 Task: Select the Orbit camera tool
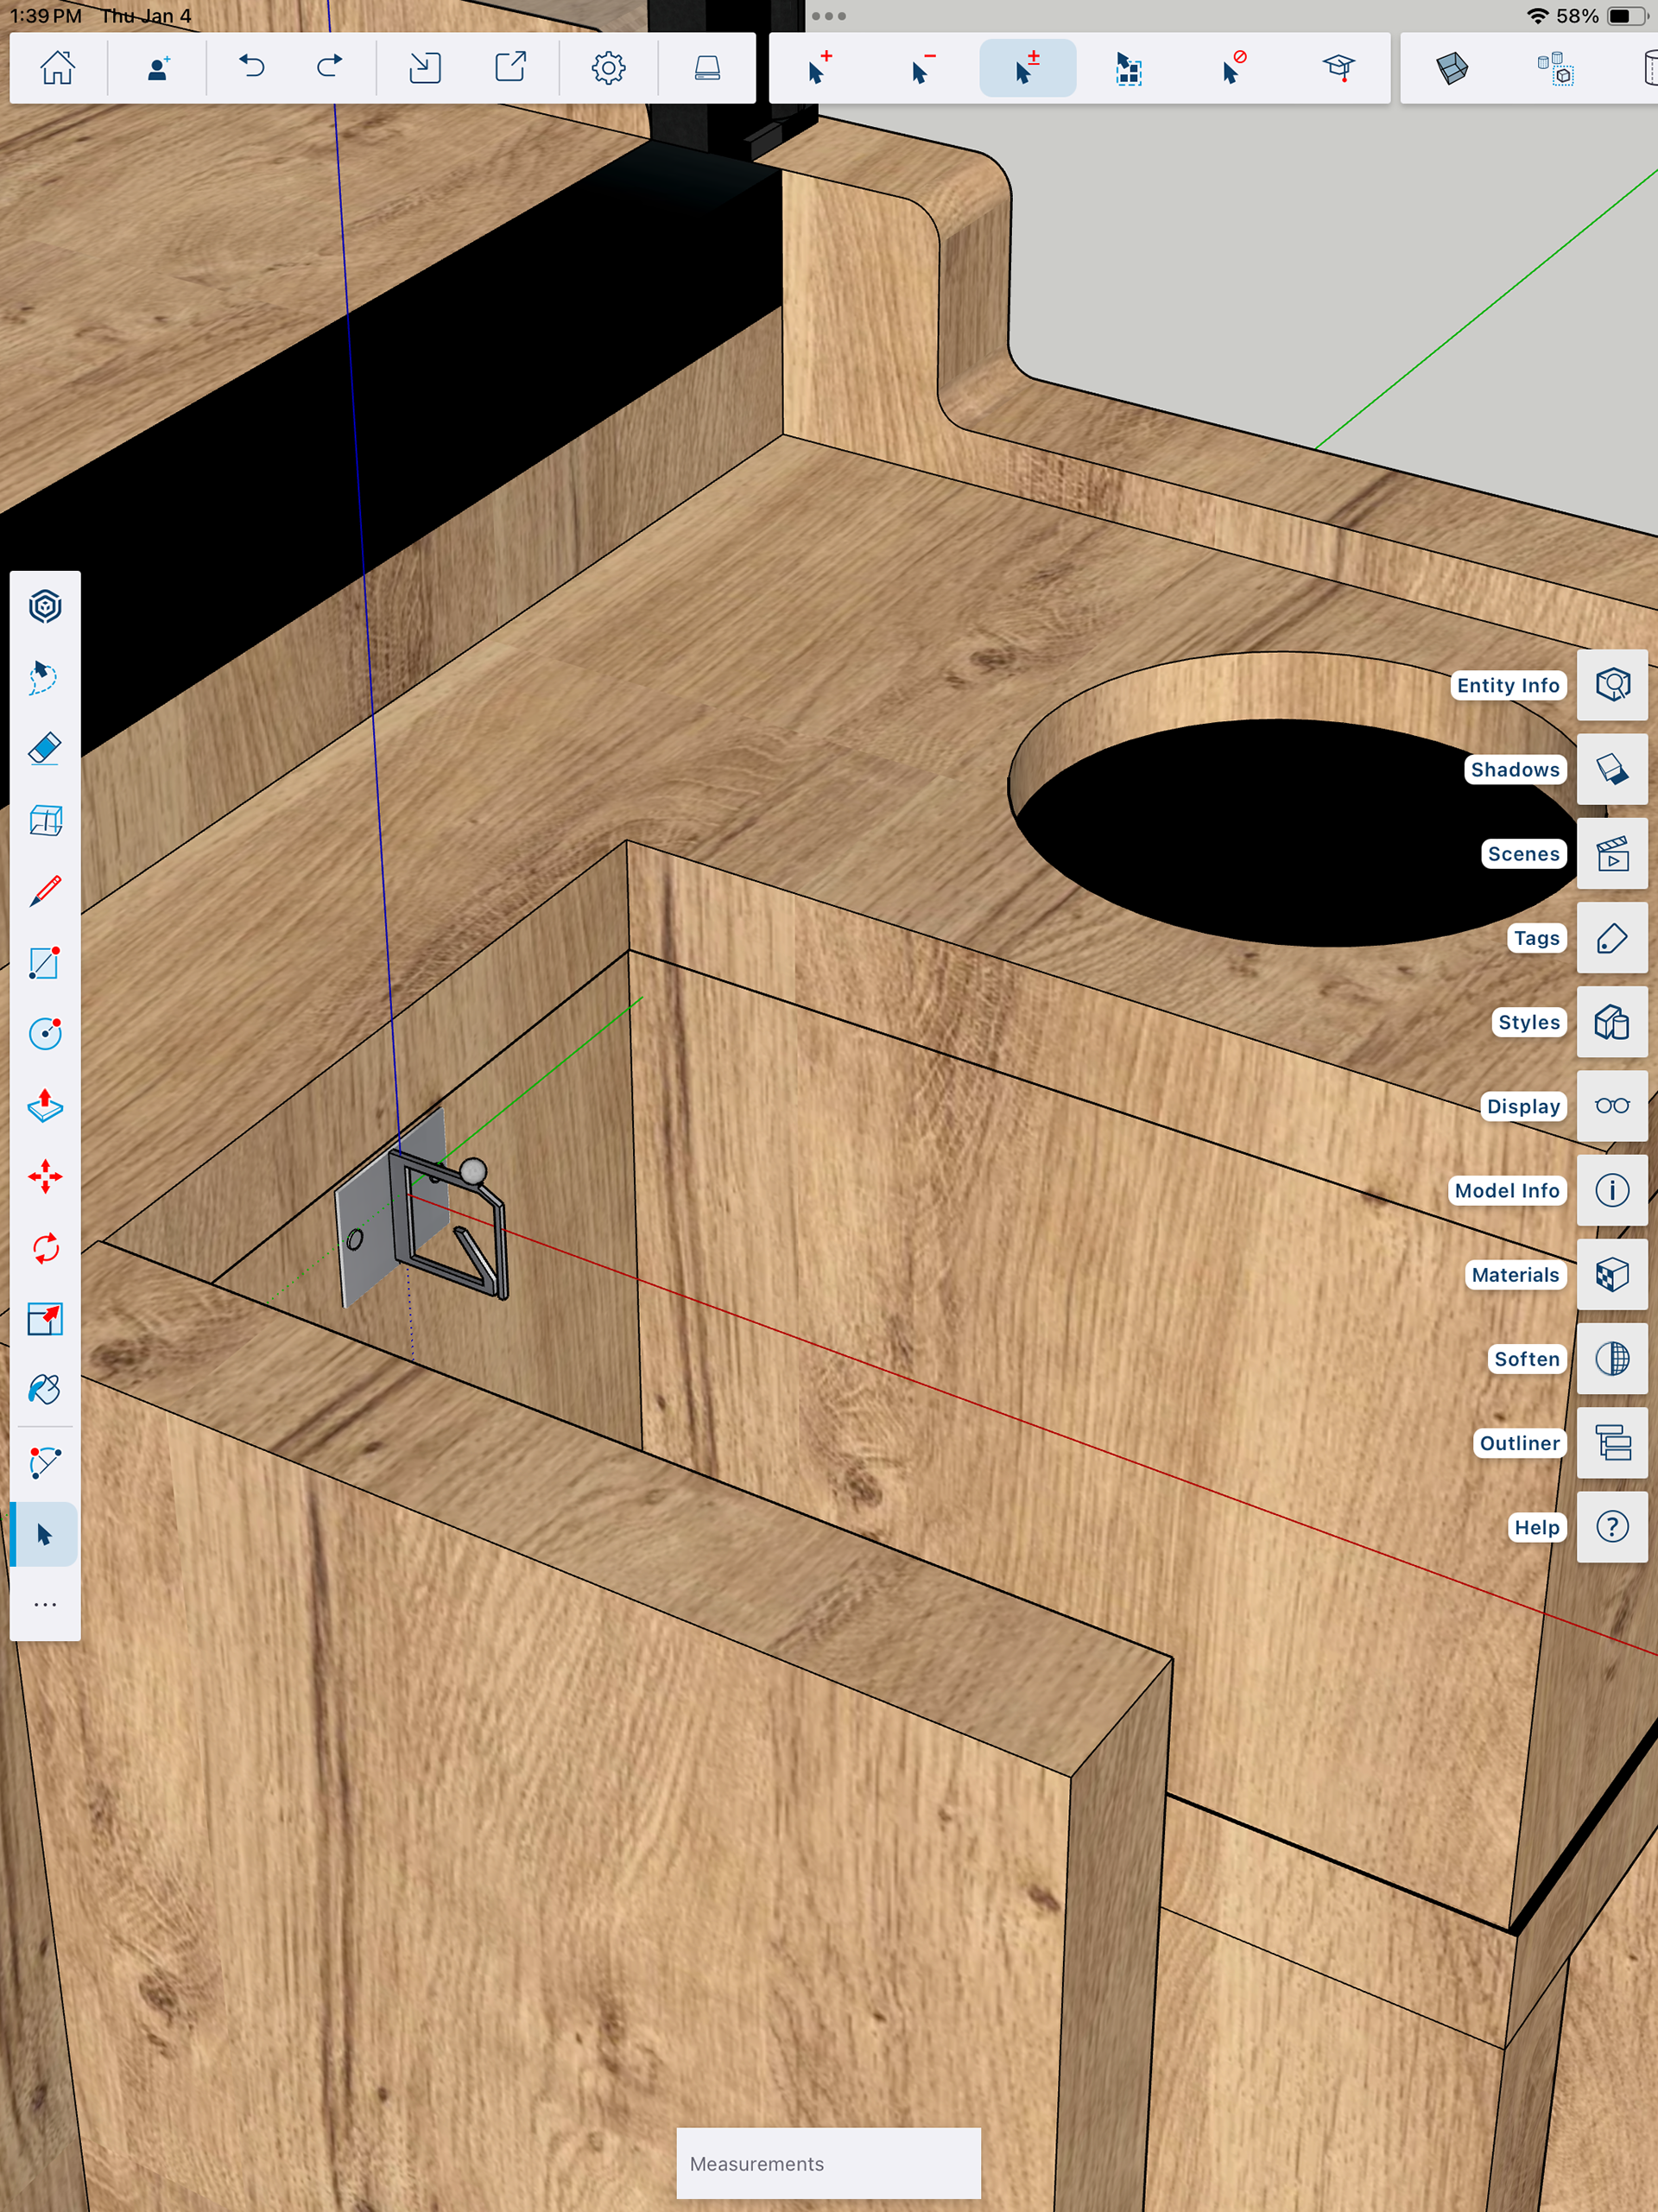pos(45,606)
